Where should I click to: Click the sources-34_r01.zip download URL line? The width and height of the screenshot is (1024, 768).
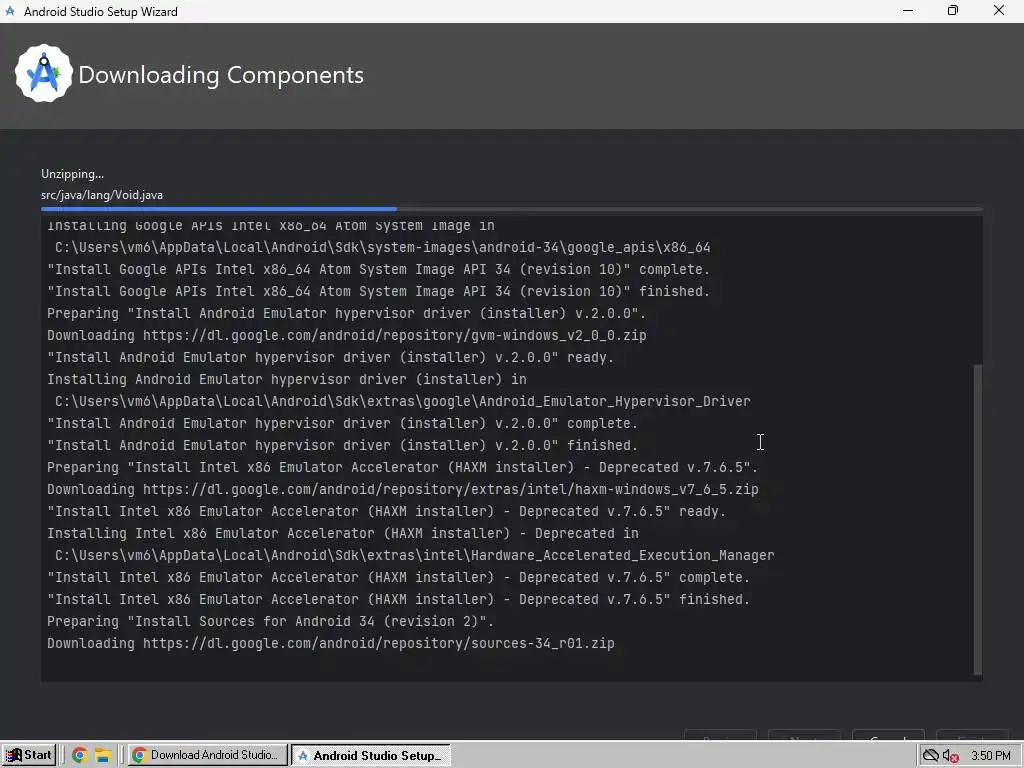[330, 644]
